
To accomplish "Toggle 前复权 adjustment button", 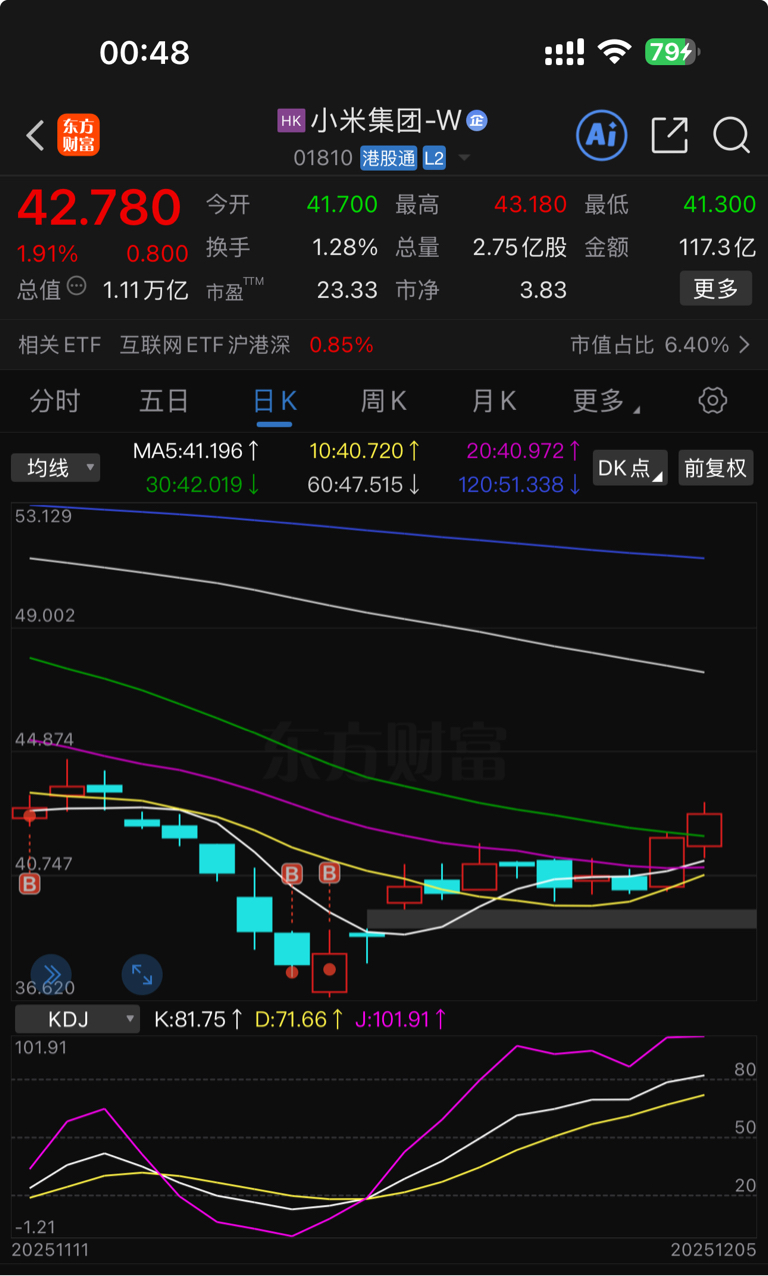I will coord(715,467).
